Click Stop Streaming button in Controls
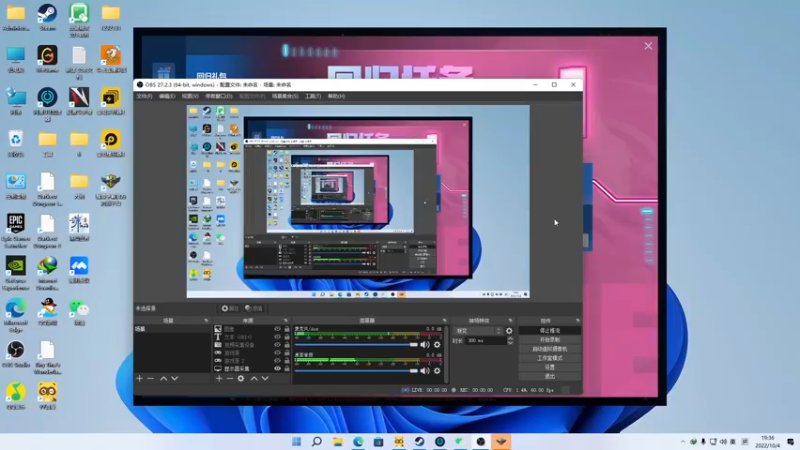 click(549, 331)
